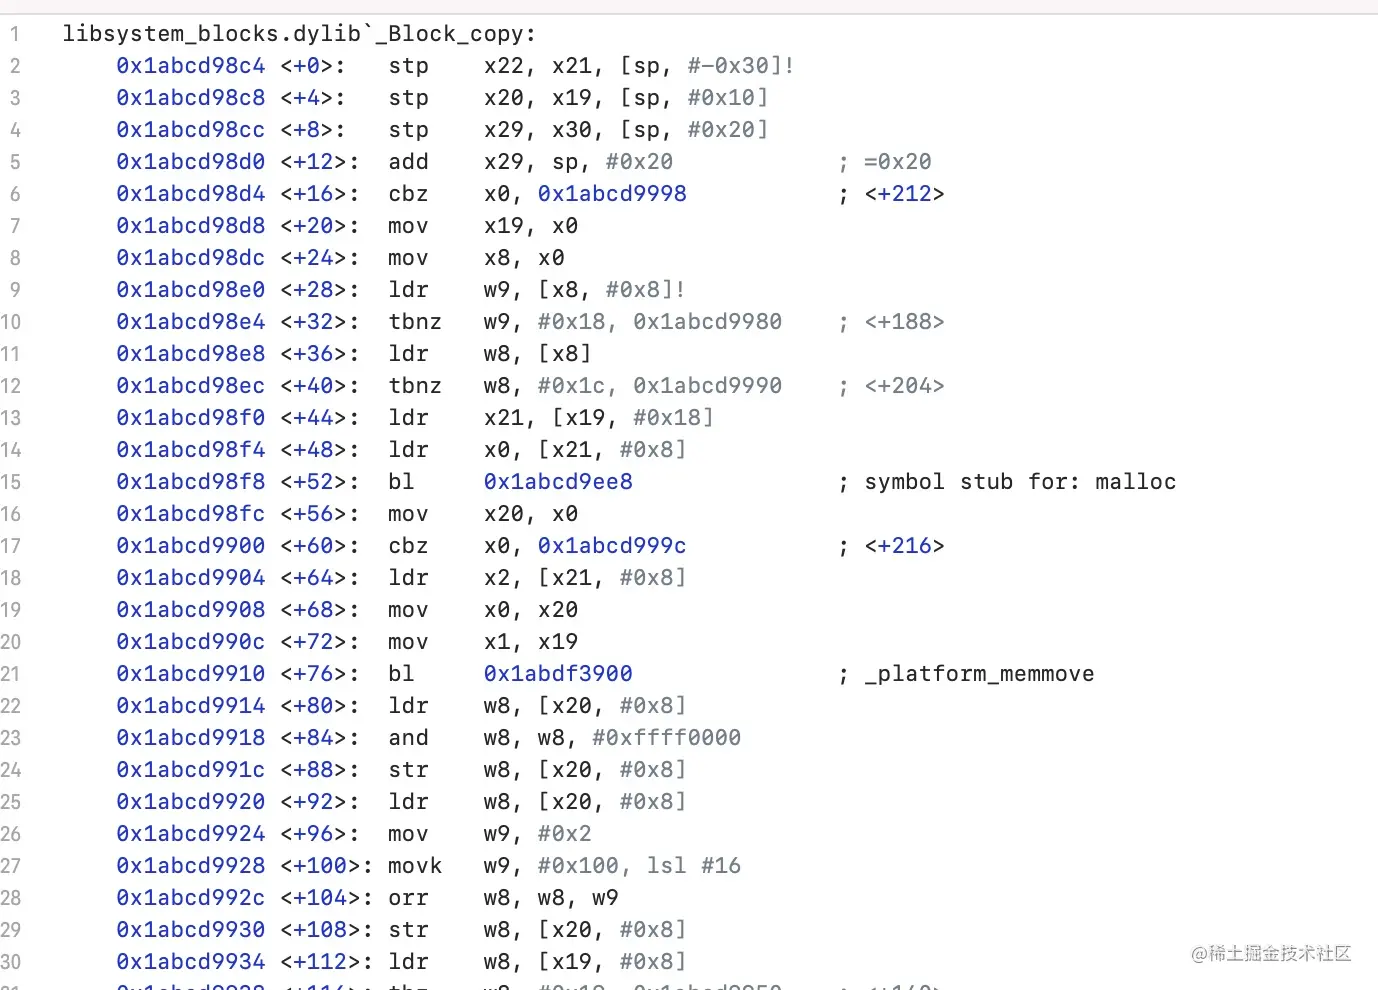Click tbnz destination 0x1abcd9990 at offset +40
This screenshot has height=990, width=1378.
[x=706, y=385]
